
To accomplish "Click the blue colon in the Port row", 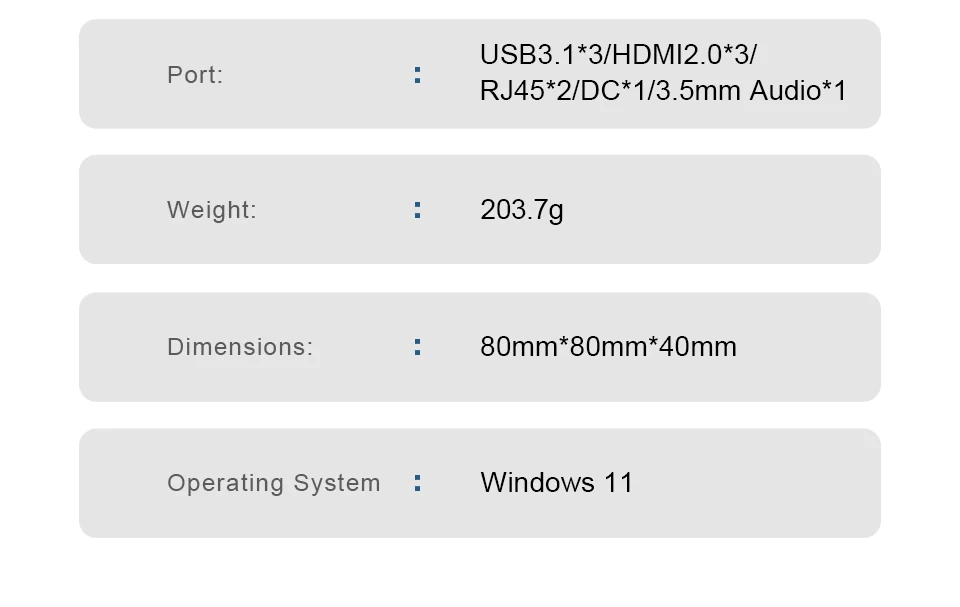I will click(418, 75).
